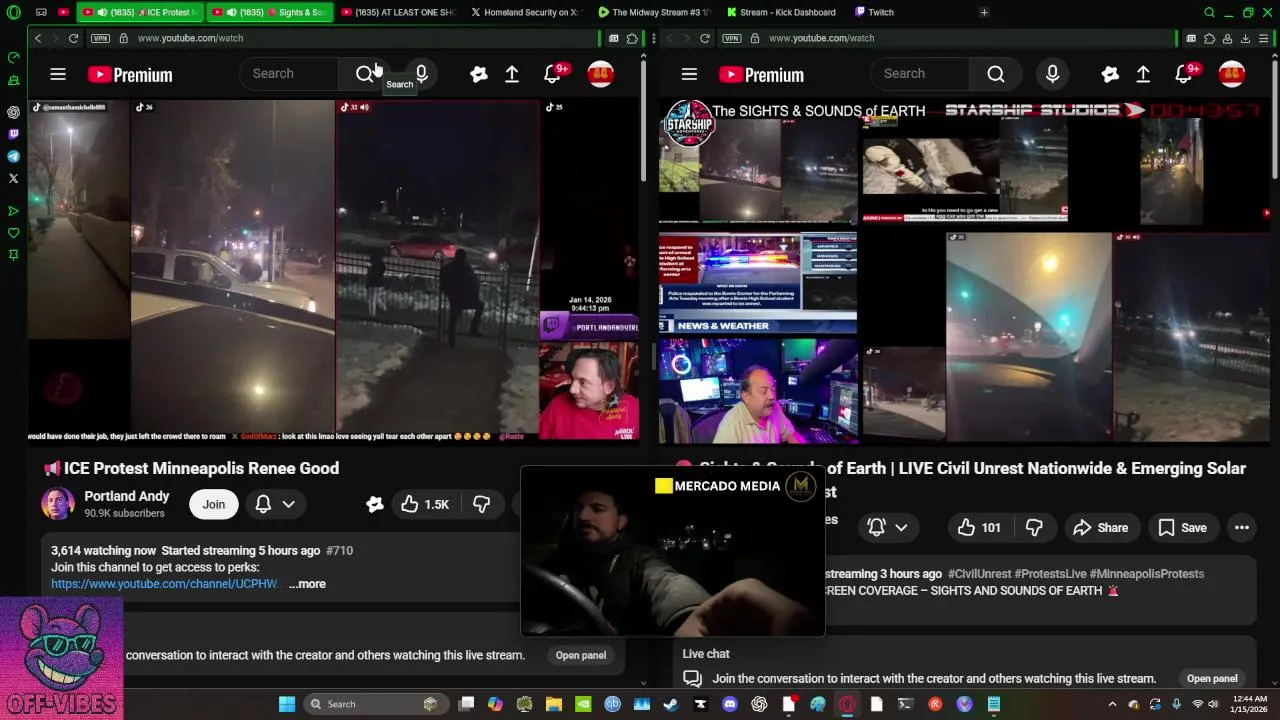Open the left live chat panel
The height and width of the screenshot is (720, 1280).
tap(581, 655)
